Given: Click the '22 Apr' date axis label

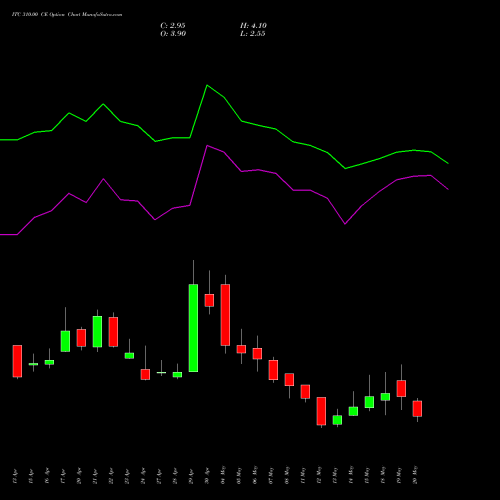Looking at the screenshot, I should 112,476.
